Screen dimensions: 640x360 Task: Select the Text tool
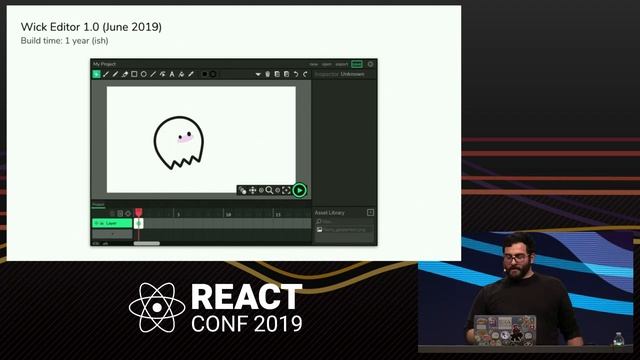[x=172, y=74]
